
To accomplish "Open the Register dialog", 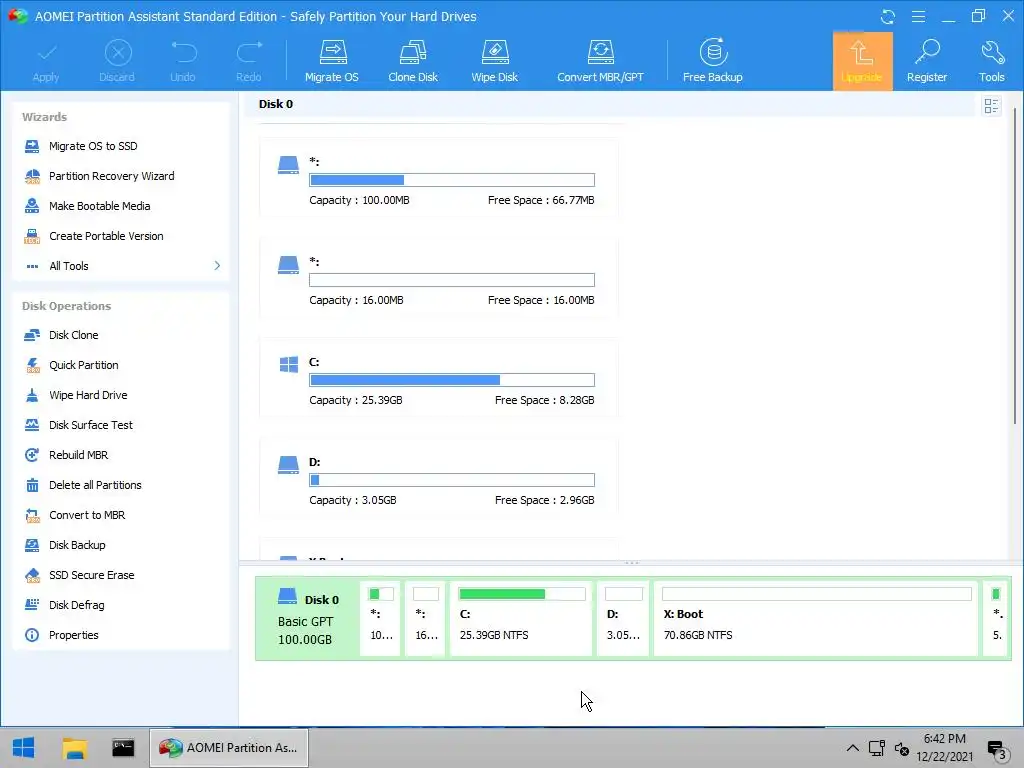I will 927,61.
